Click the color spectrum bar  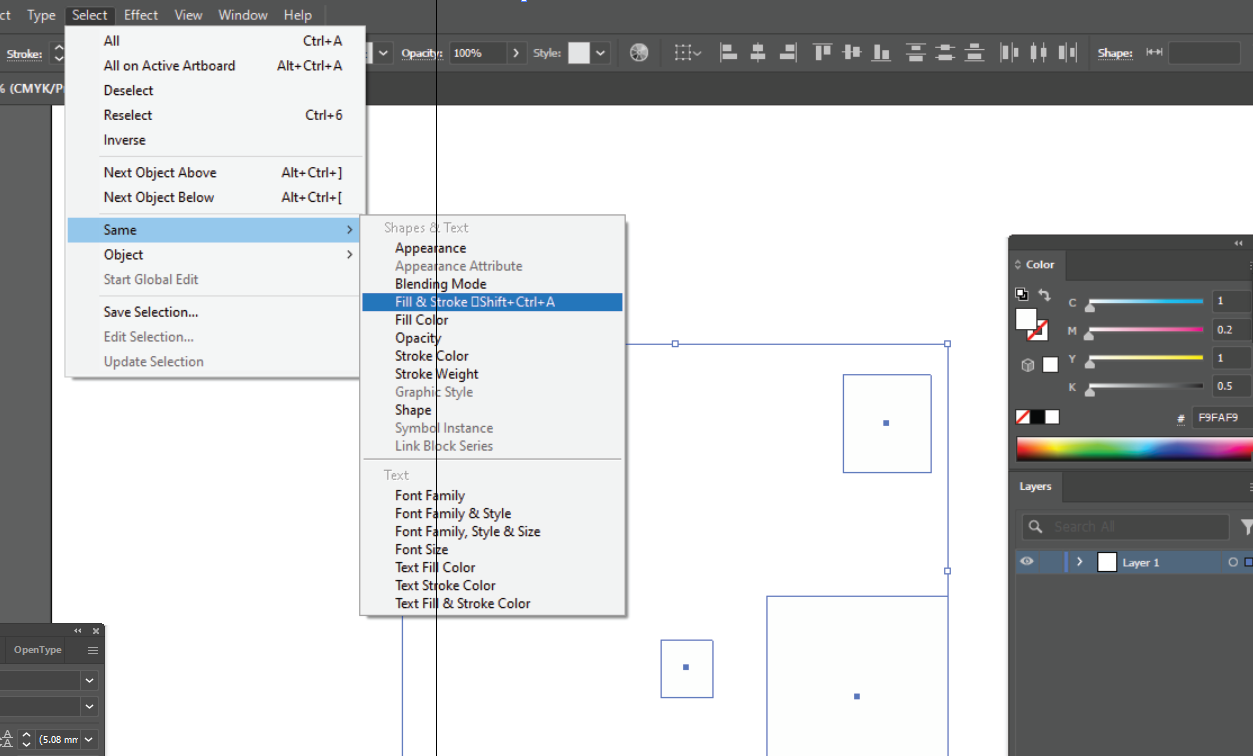click(x=1134, y=449)
